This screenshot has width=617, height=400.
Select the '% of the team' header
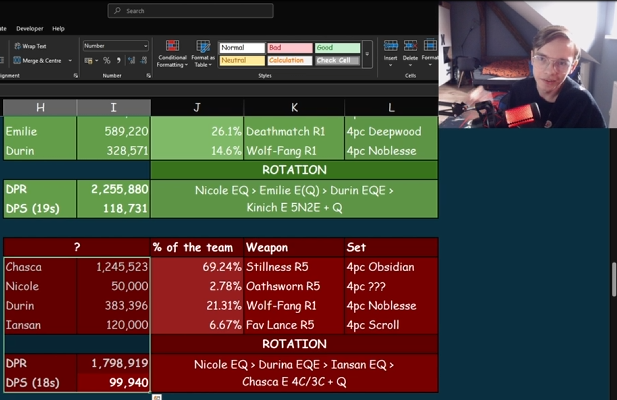(197, 247)
